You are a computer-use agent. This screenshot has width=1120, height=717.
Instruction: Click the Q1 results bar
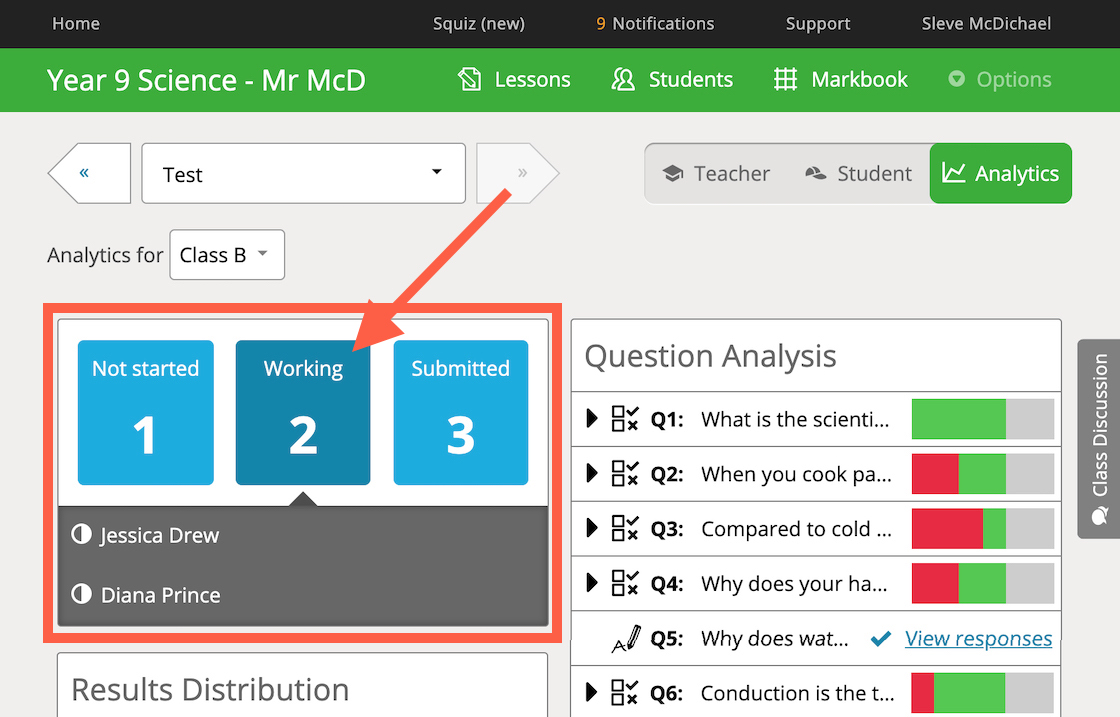coord(983,418)
